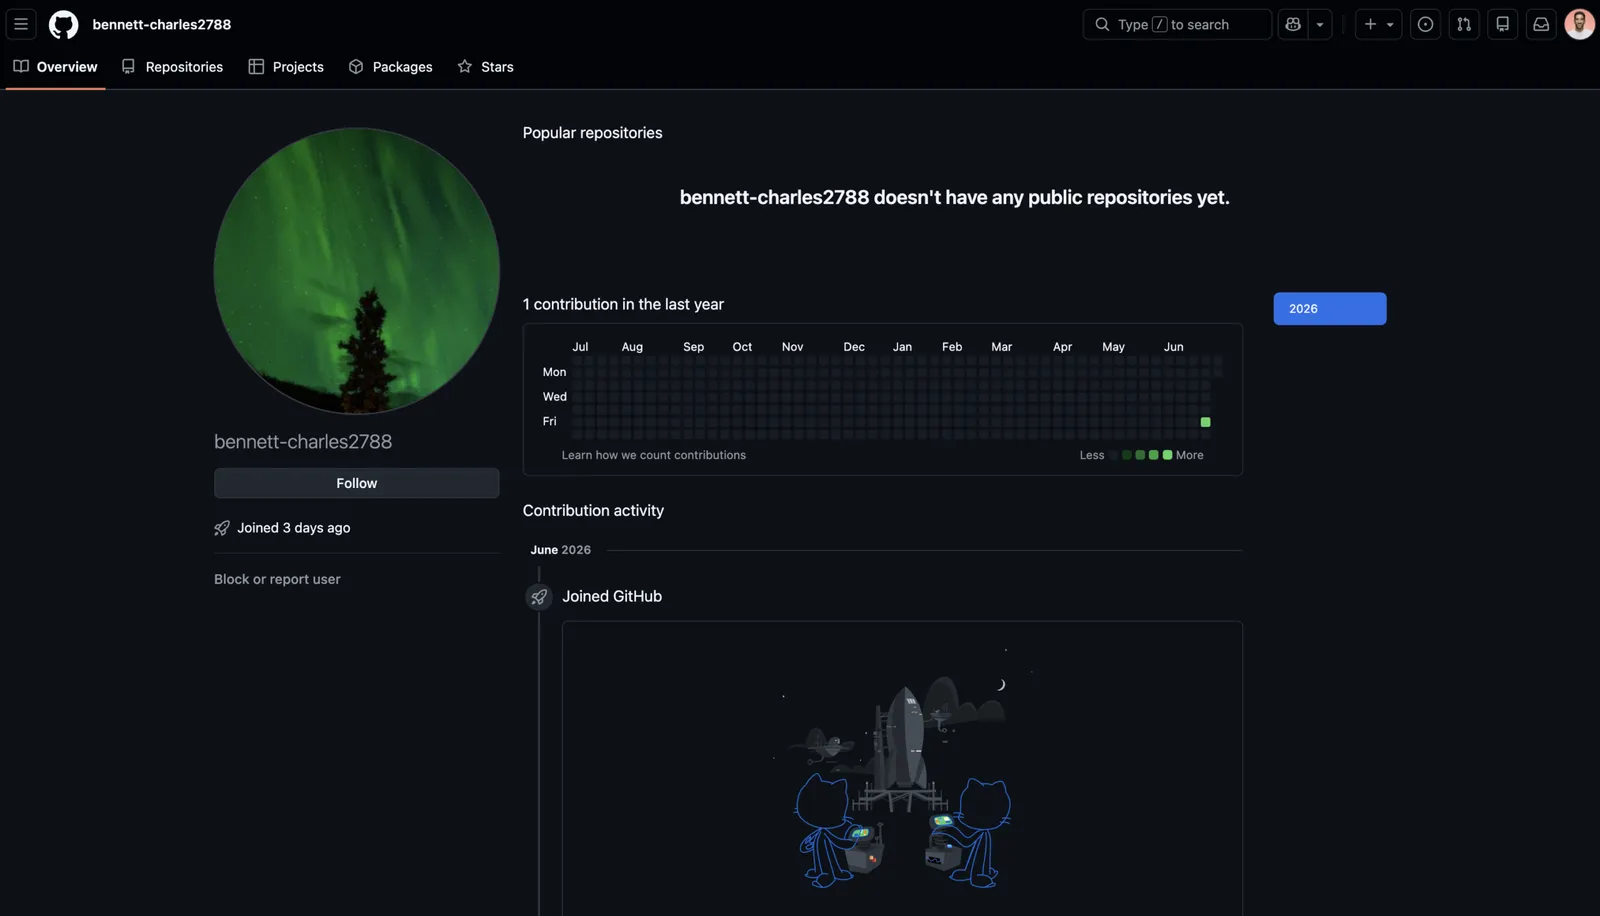Select the green contribution square for Friday

click(1205, 422)
